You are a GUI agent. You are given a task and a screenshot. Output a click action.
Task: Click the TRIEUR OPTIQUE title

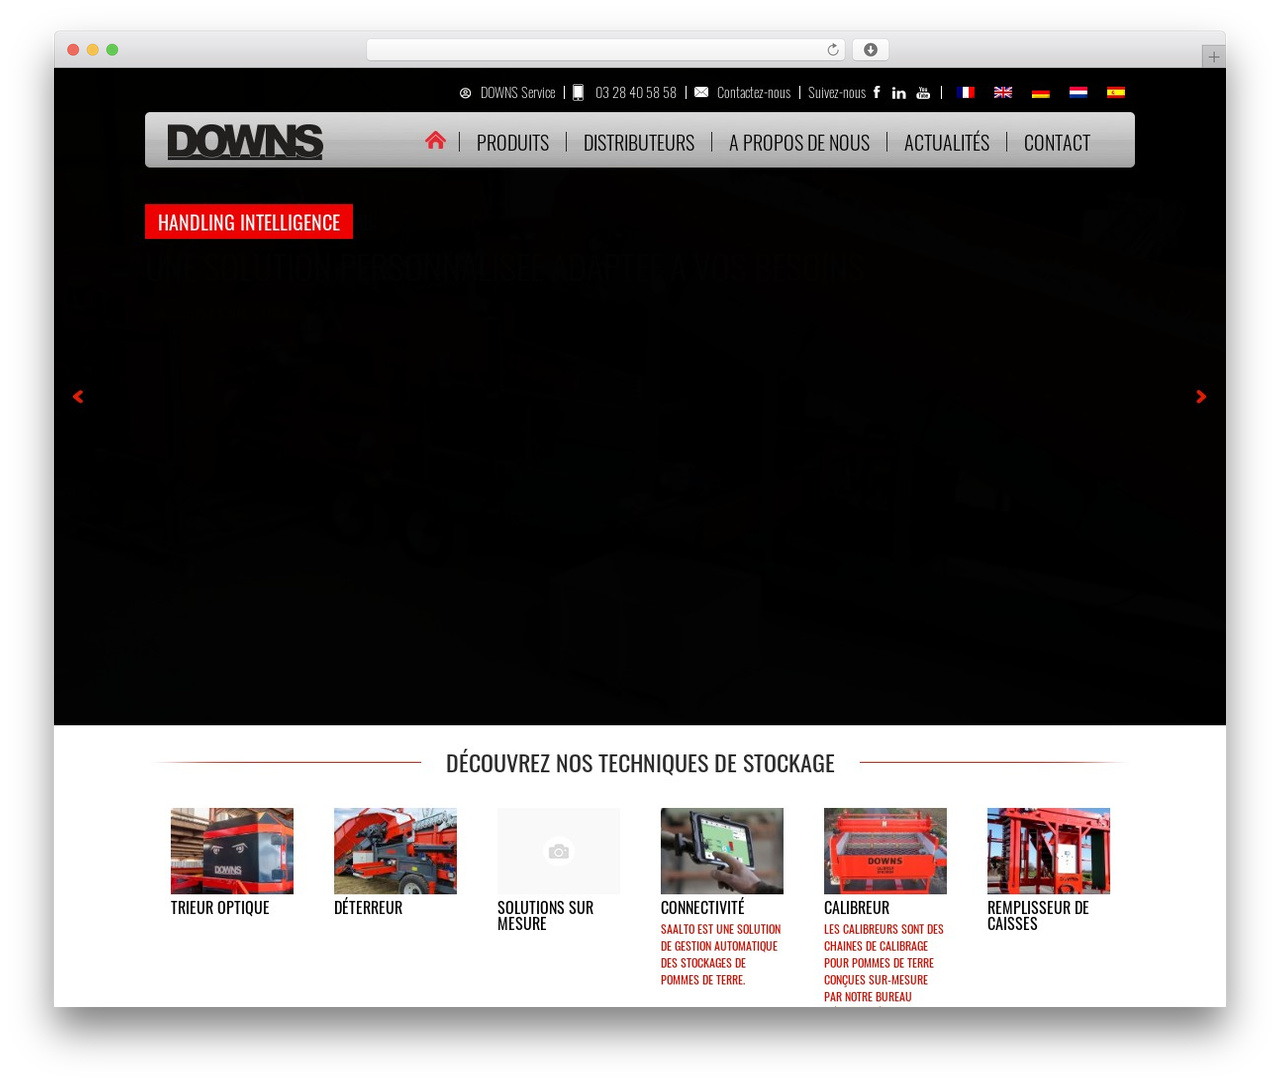(220, 908)
